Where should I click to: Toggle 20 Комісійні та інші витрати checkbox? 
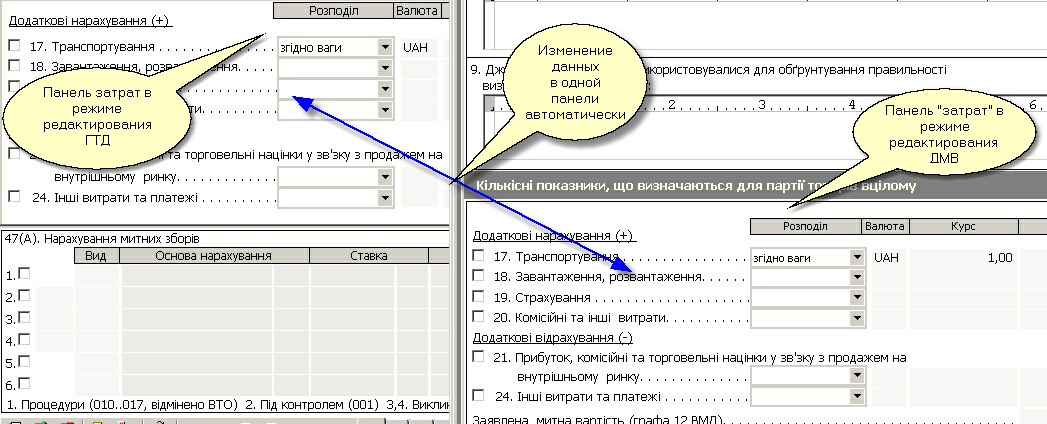tap(478, 317)
